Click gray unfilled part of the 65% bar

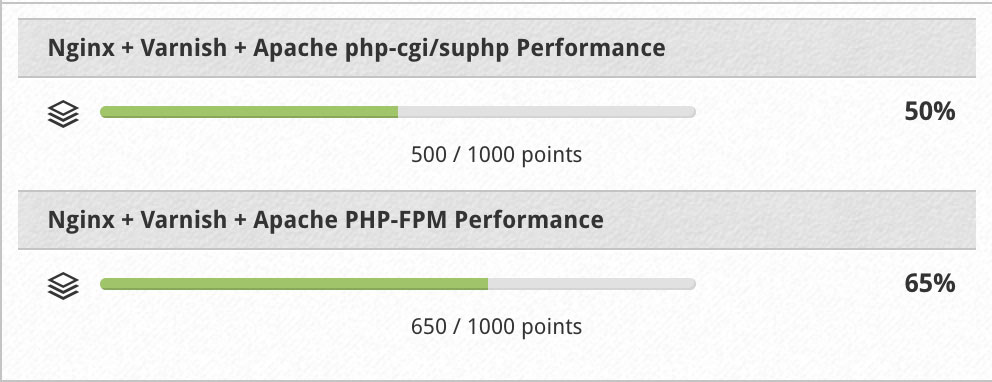click(x=592, y=285)
